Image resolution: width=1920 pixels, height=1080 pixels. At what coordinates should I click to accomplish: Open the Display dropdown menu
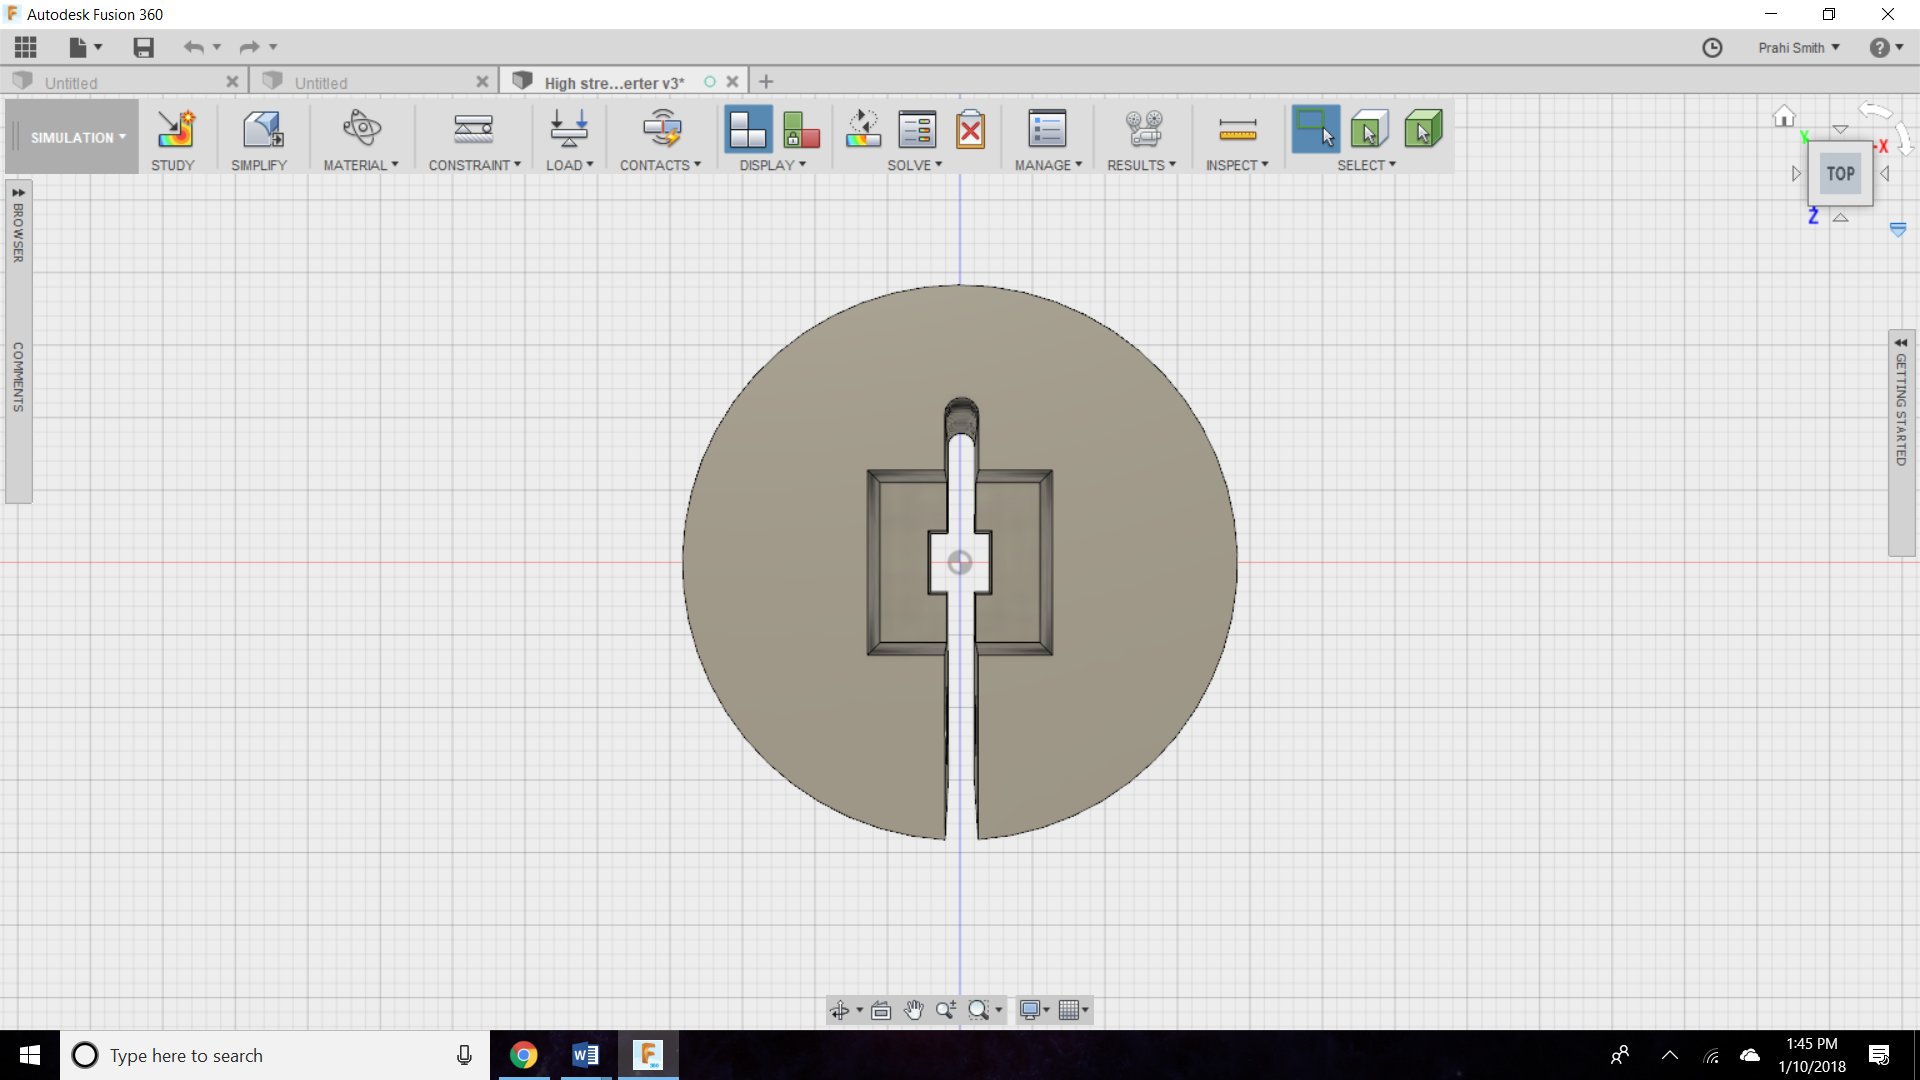(x=772, y=165)
